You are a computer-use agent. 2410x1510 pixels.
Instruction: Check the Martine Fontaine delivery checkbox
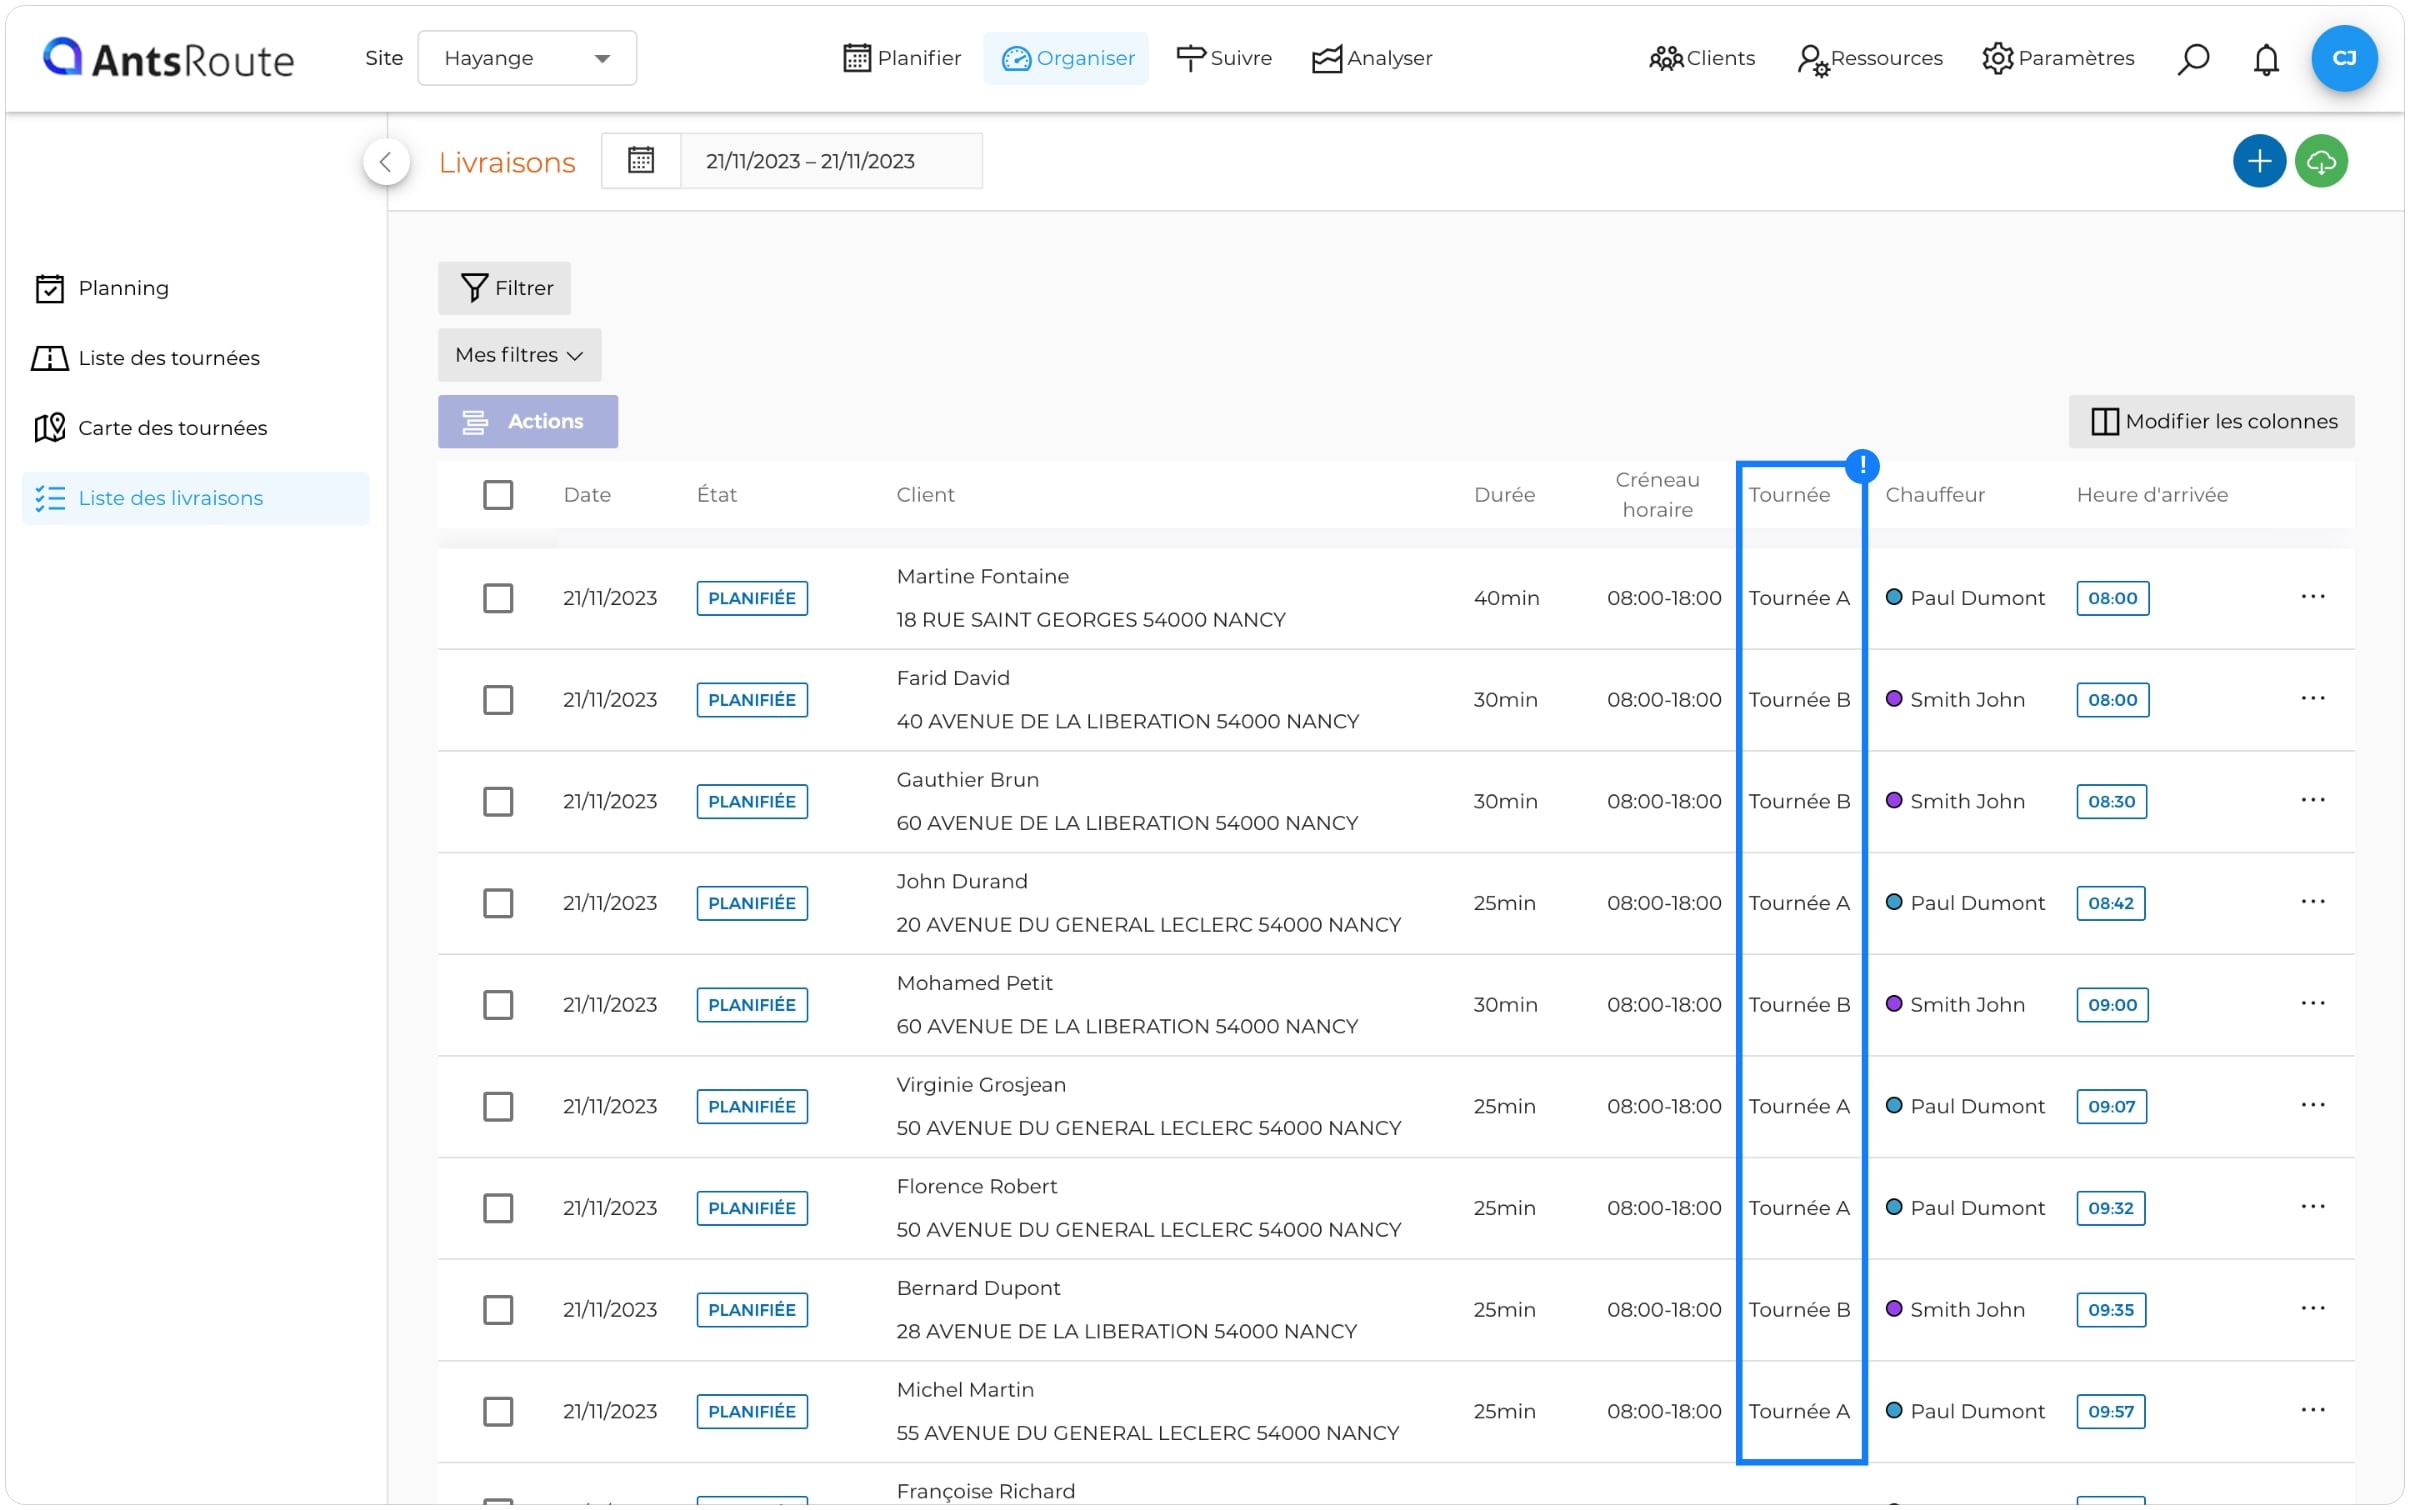pyautogui.click(x=498, y=598)
